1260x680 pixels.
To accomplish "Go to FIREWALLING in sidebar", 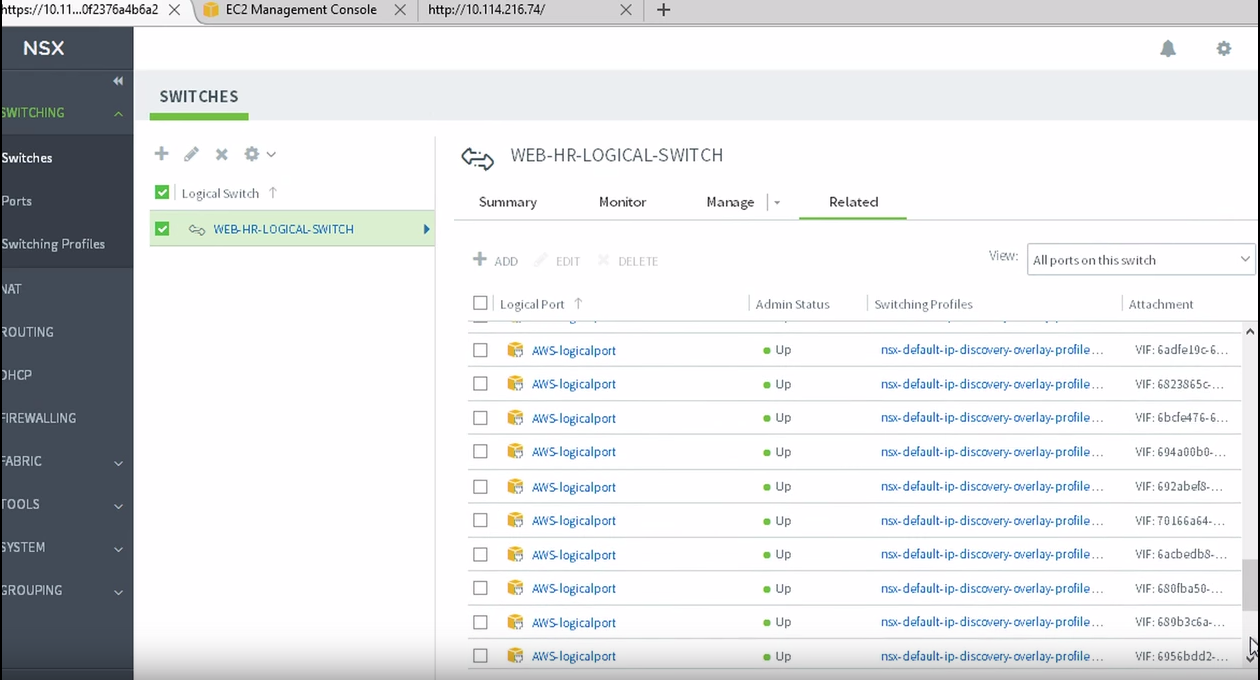I will tap(39, 418).
